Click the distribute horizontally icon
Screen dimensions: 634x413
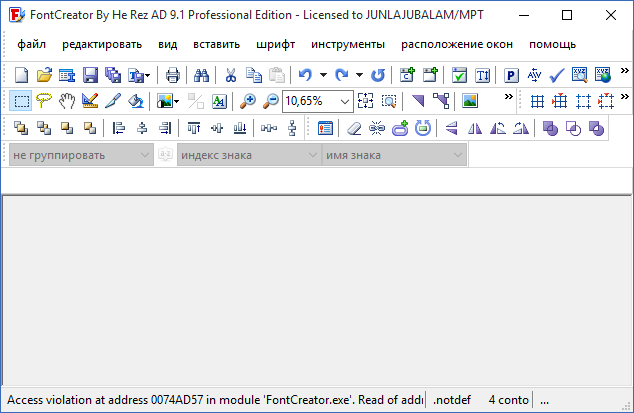268,129
